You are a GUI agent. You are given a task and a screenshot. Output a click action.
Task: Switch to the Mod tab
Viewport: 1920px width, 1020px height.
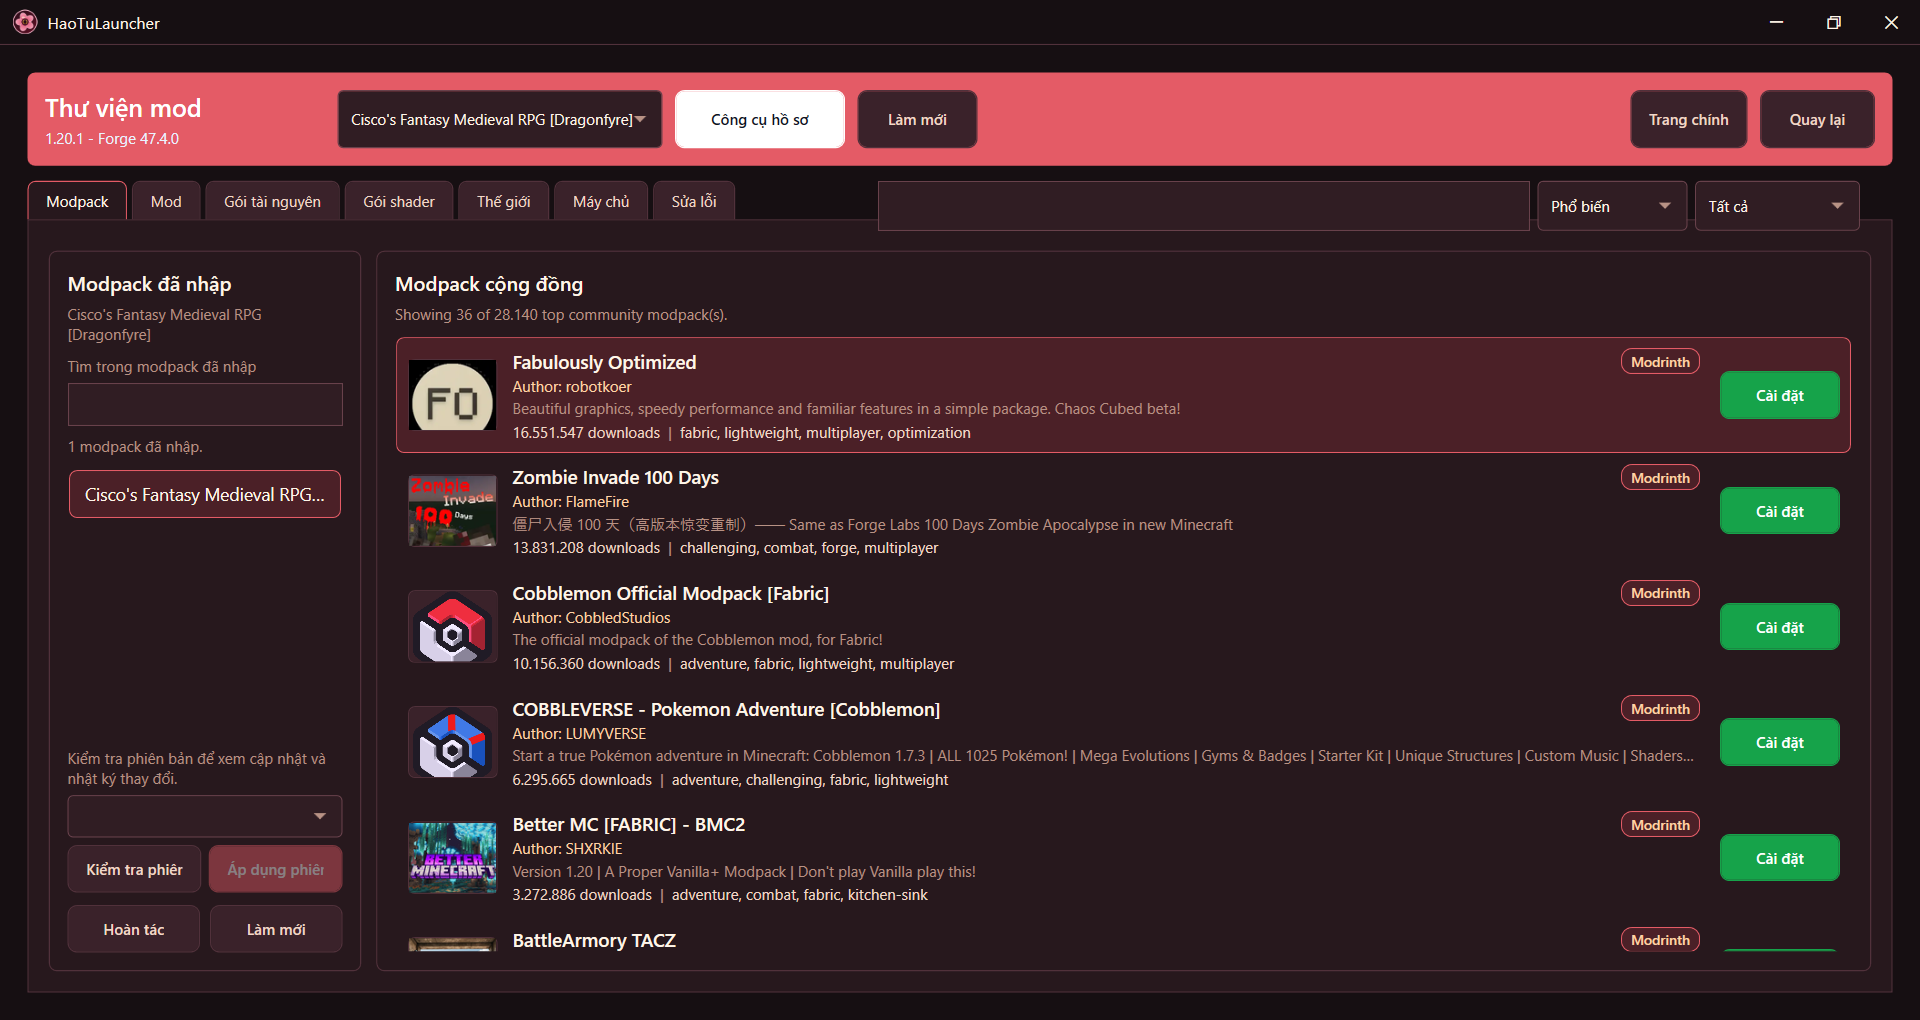(x=166, y=201)
